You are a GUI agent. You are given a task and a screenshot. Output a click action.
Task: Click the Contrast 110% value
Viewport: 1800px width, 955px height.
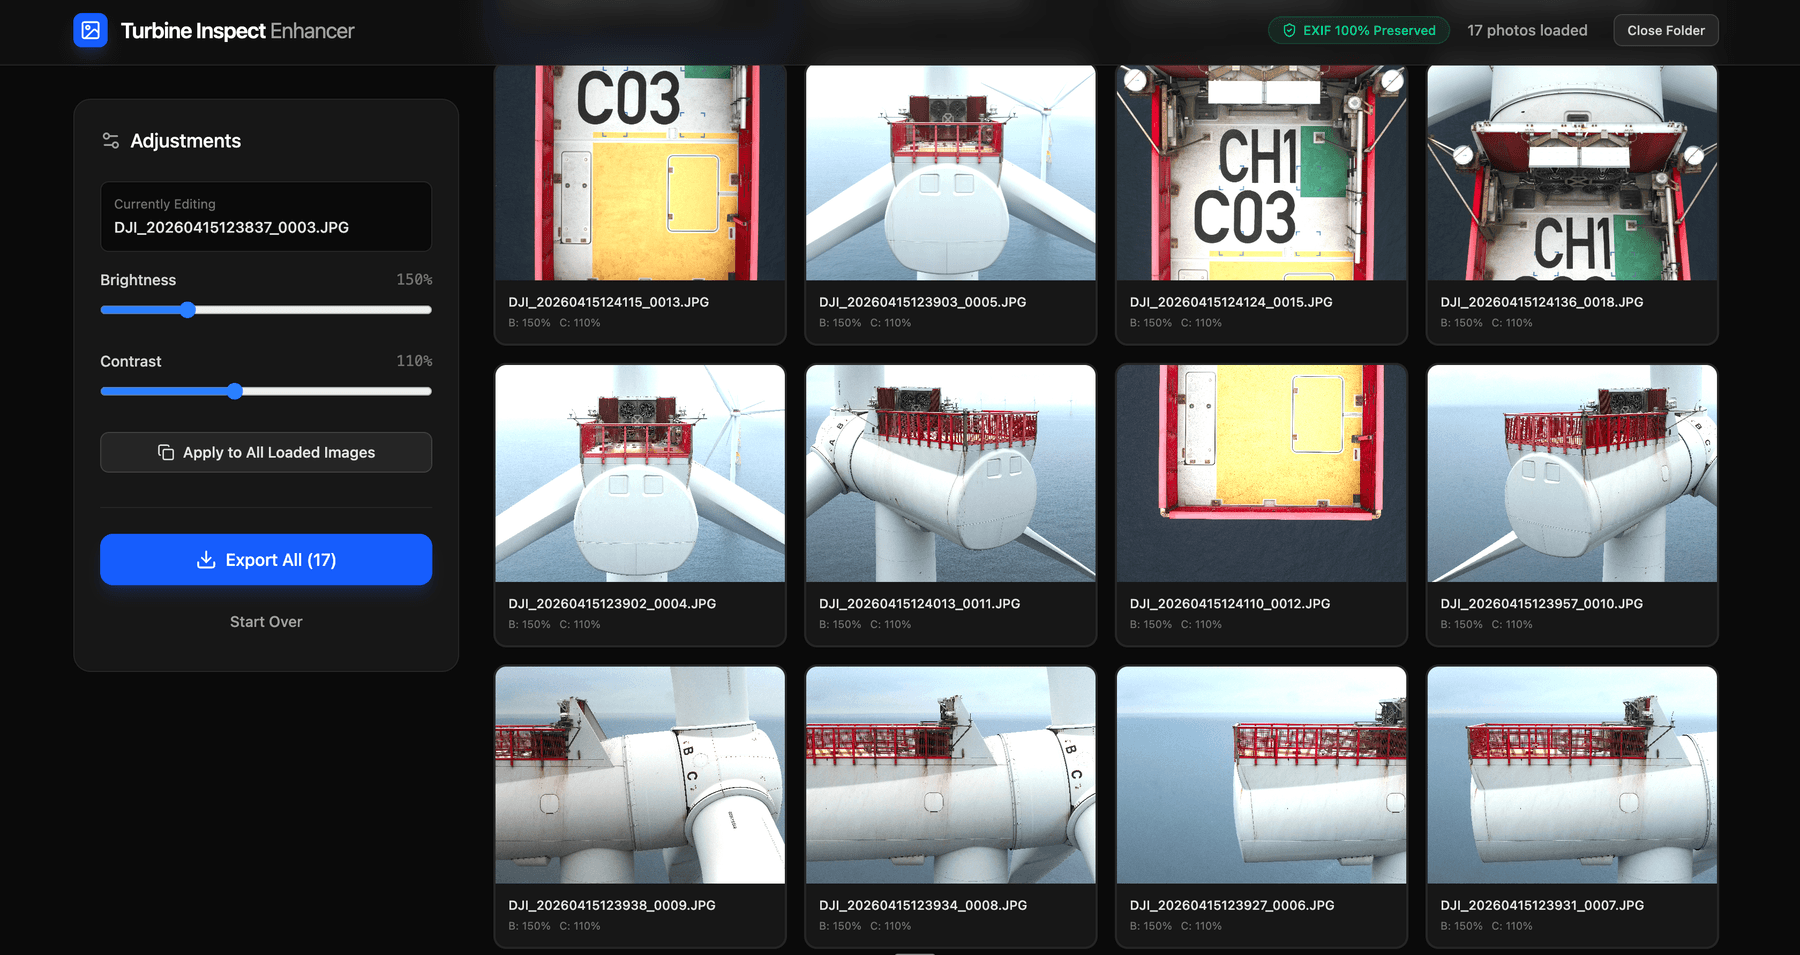tap(414, 361)
